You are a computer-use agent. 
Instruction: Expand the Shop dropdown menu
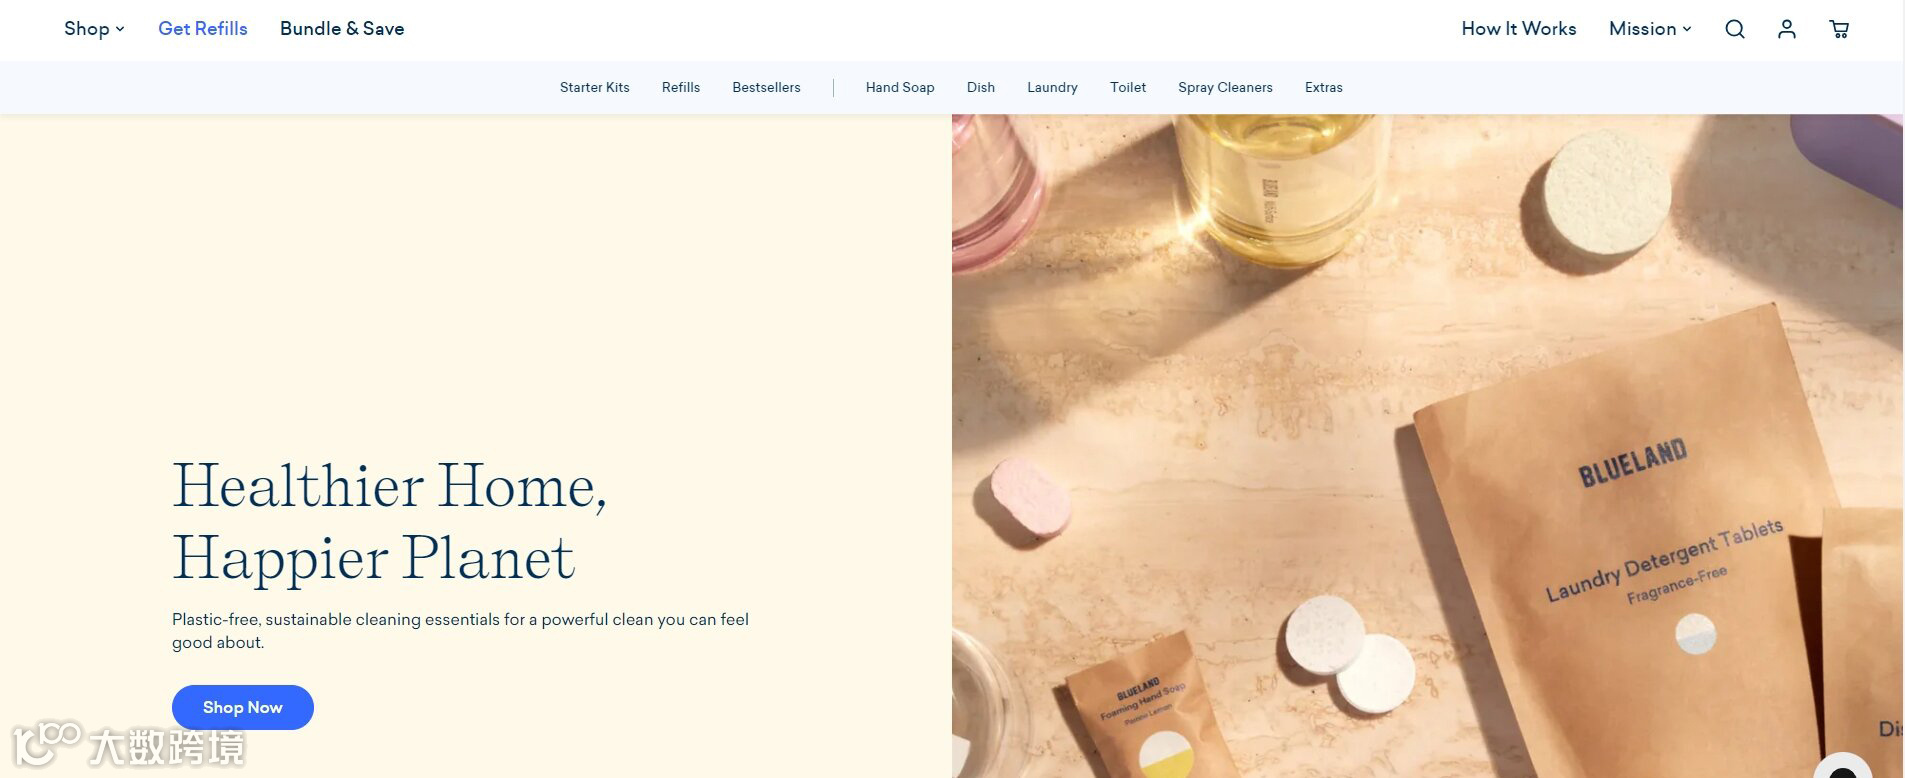coord(94,29)
